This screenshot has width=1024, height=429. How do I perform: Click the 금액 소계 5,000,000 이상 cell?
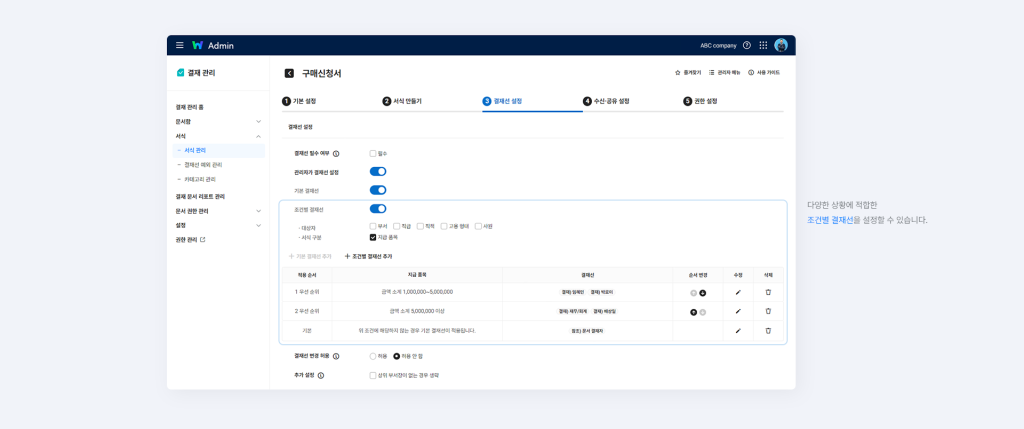click(417, 311)
